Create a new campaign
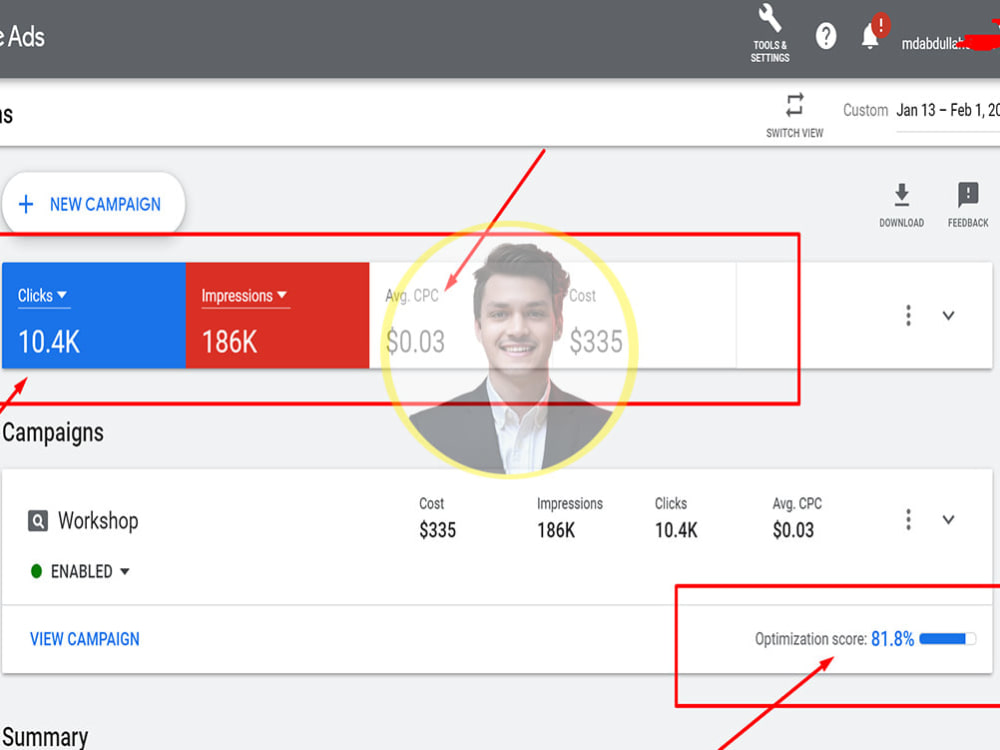This screenshot has width=1000, height=750. pos(93,204)
